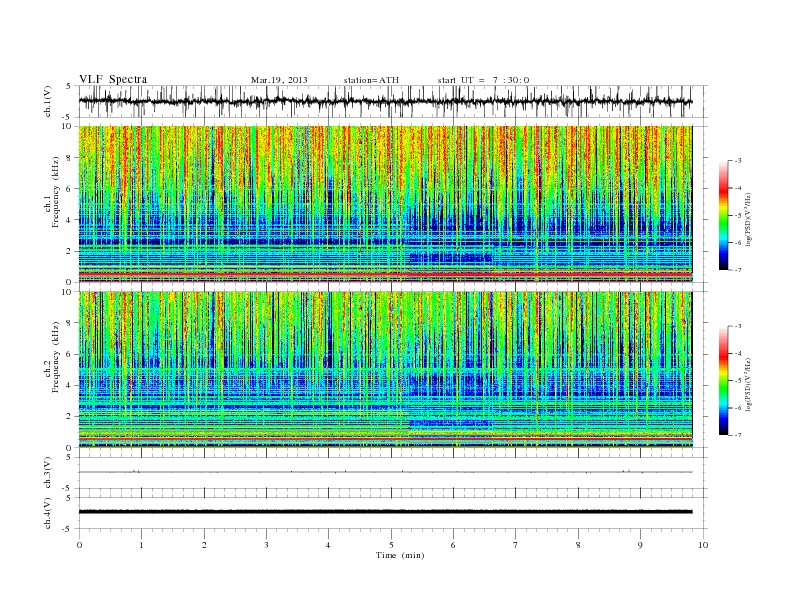Click time axis tick label "6"
Viewport: 792px width, 612px height.
453,545
